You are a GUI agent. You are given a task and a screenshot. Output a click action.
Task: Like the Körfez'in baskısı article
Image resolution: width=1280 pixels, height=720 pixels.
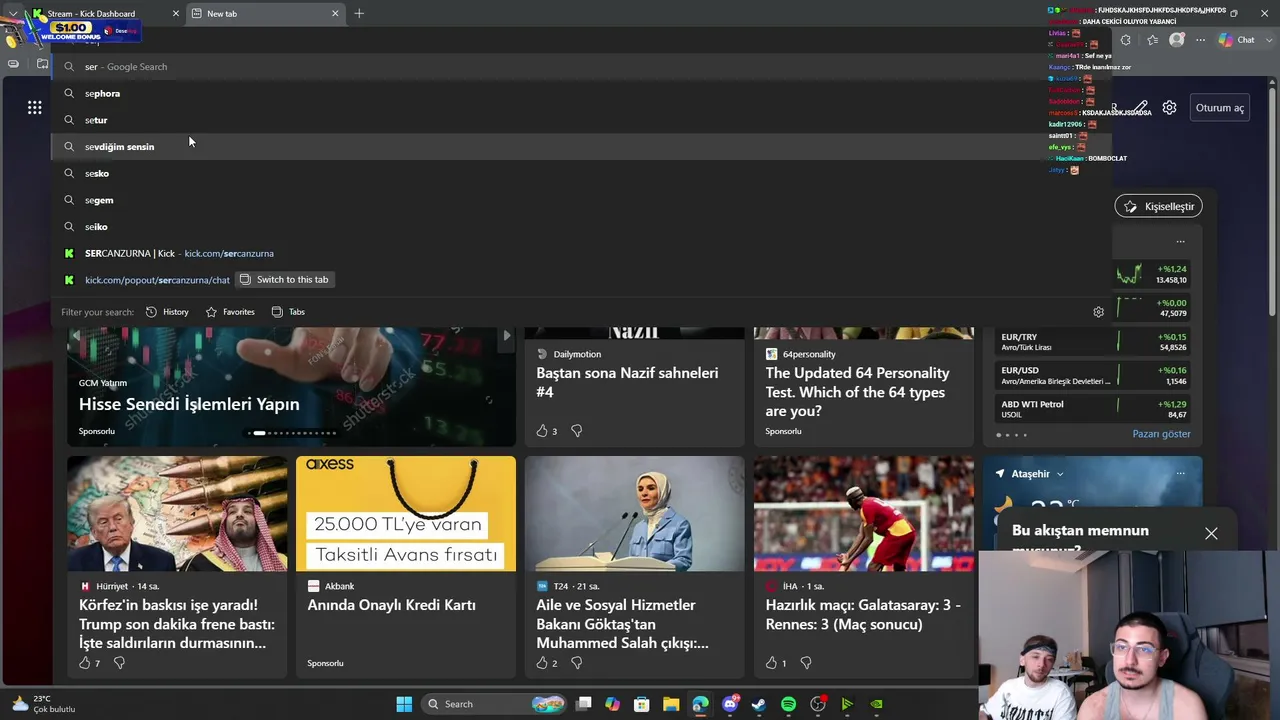(x=85, y=663)
